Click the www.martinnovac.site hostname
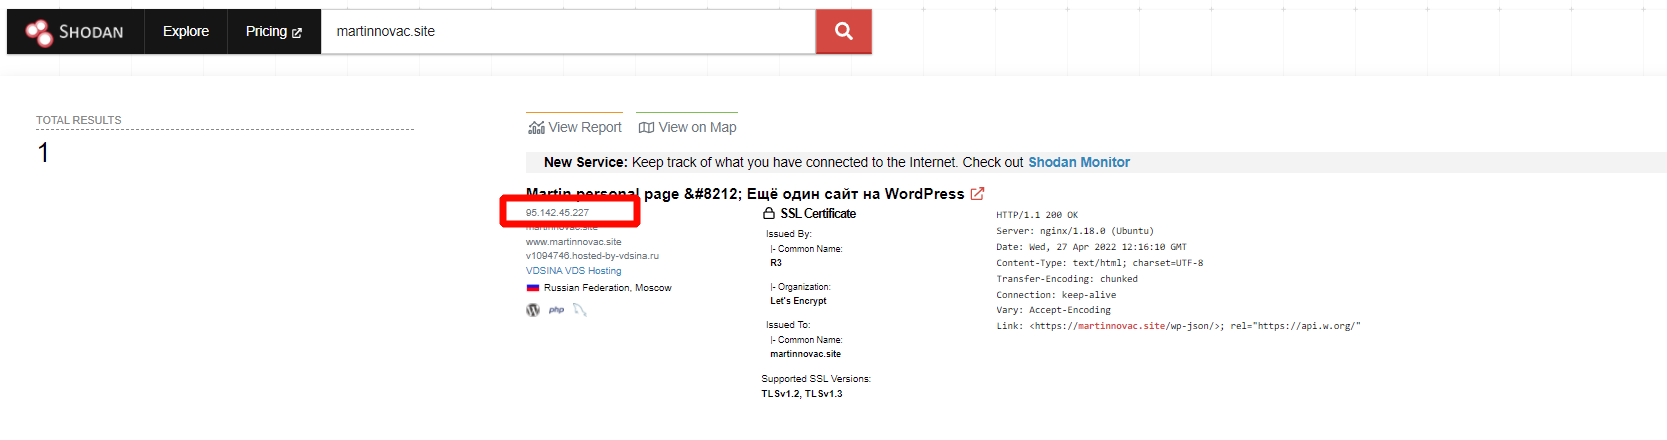This screenshot has width=1667, height=440. point(574,242)
